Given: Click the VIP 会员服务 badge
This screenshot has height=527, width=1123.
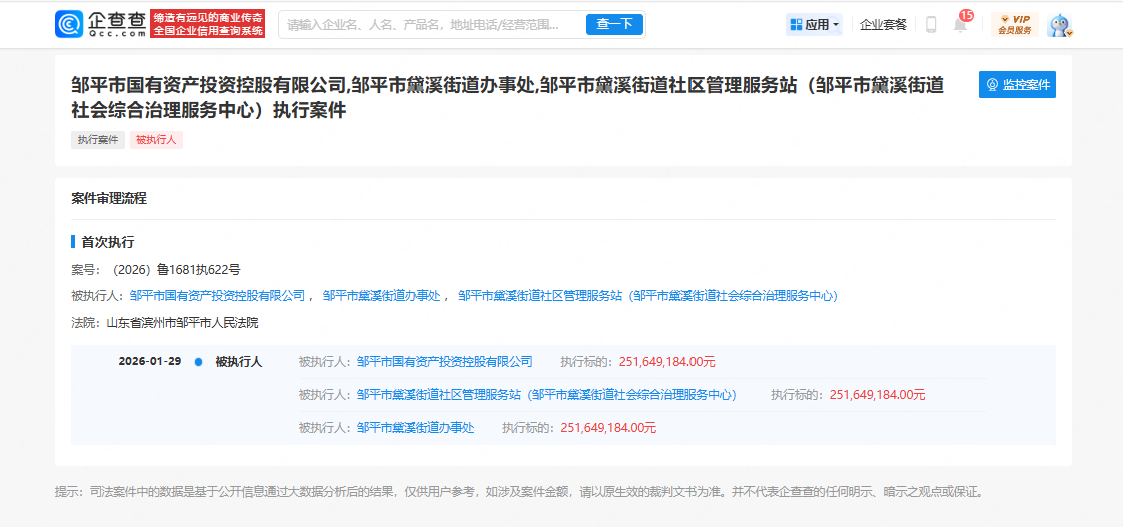Looking at the screenshot, I should tap(1014, 25).
